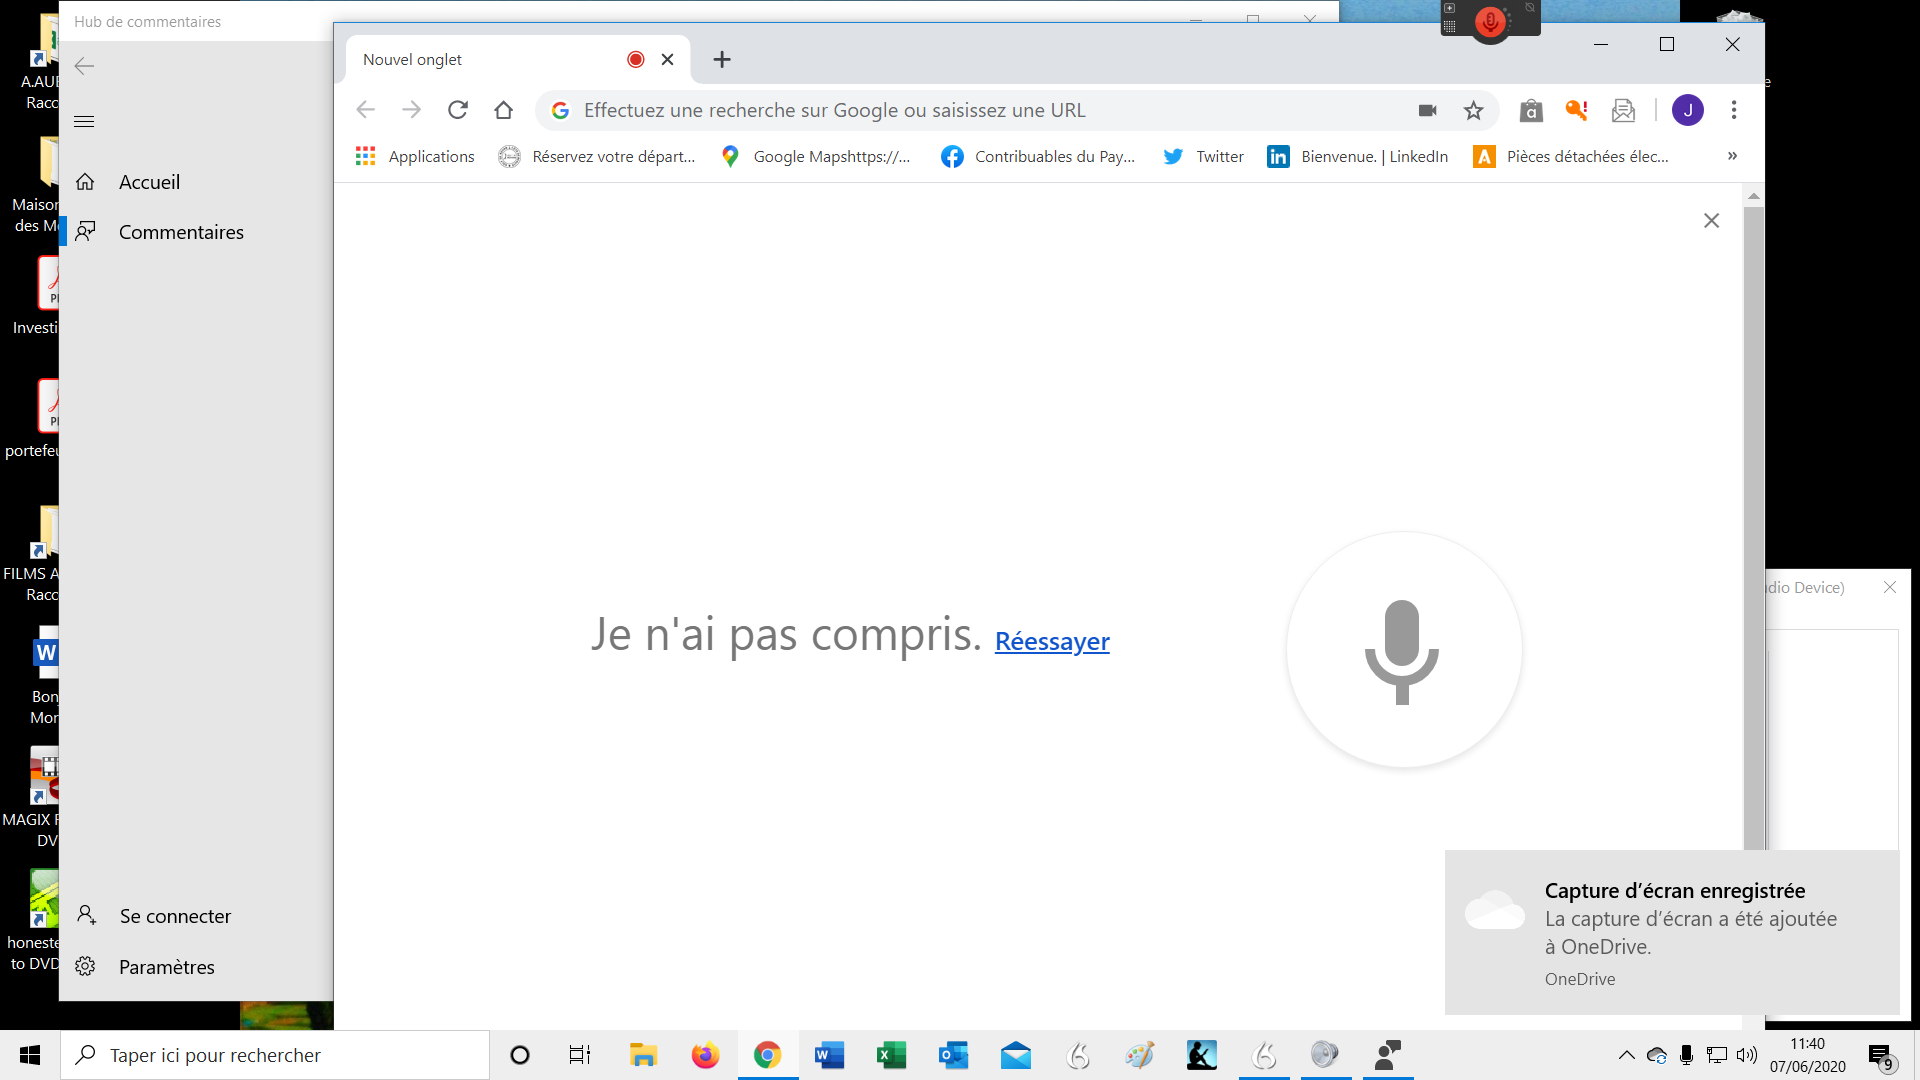Image resolution: width=1920 pixels, height=1080 pixels.
Task: Click the Chrome browser taskbar icon
Action: (x=767, y=1055)
